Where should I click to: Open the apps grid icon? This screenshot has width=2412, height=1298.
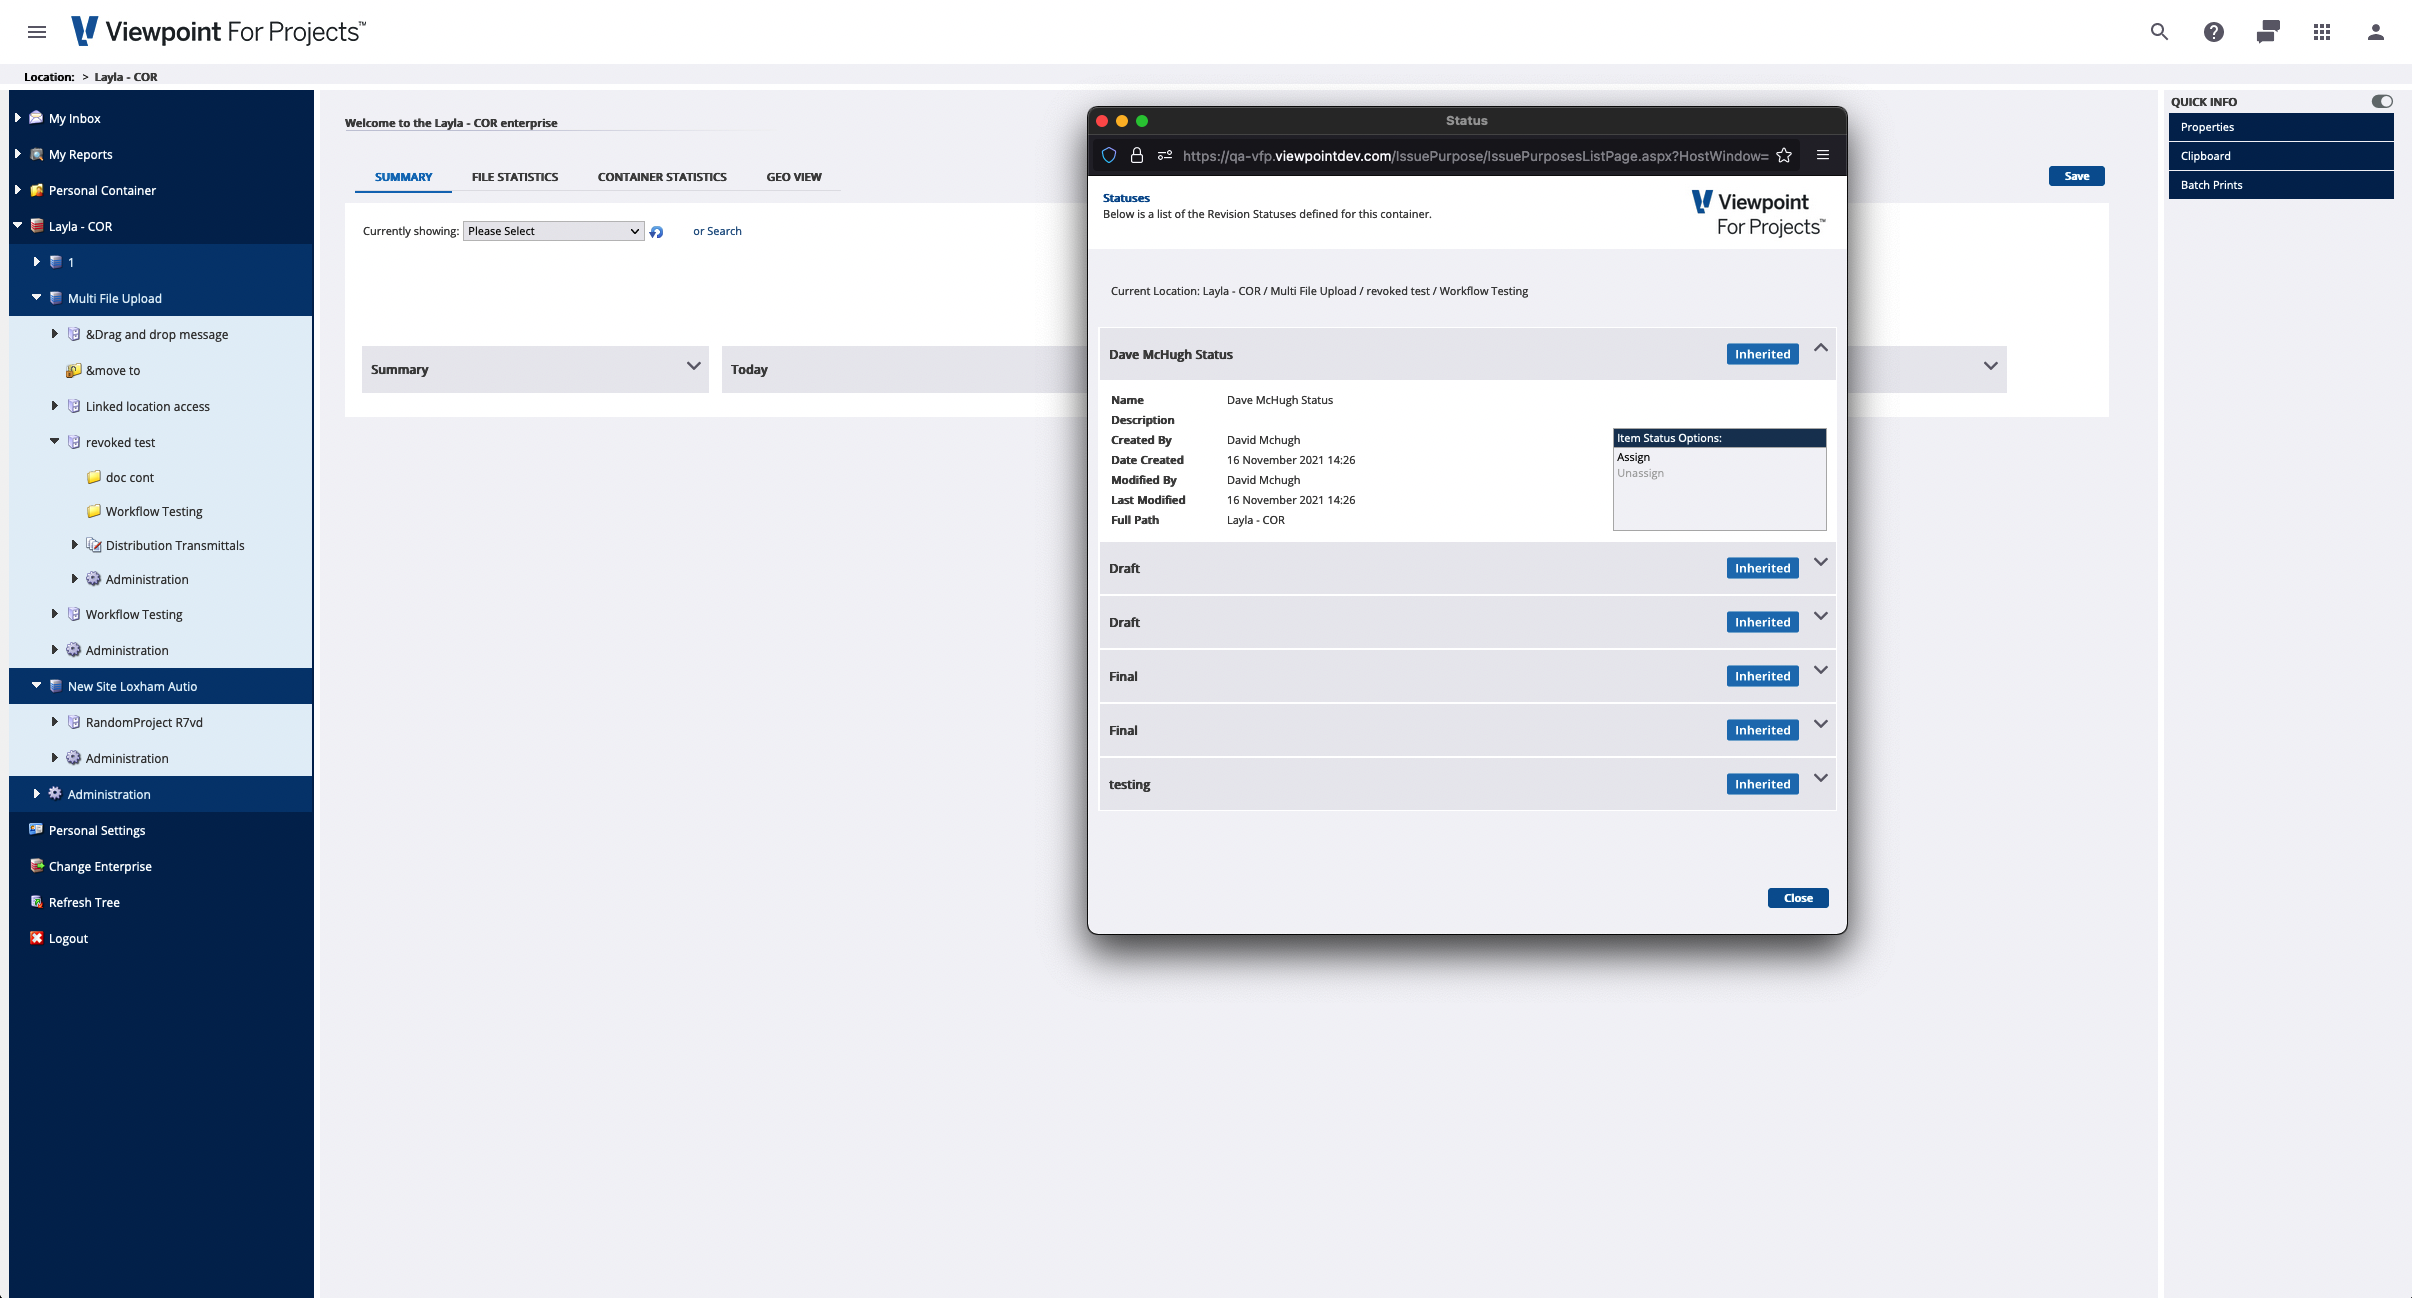coord(2322,31)
